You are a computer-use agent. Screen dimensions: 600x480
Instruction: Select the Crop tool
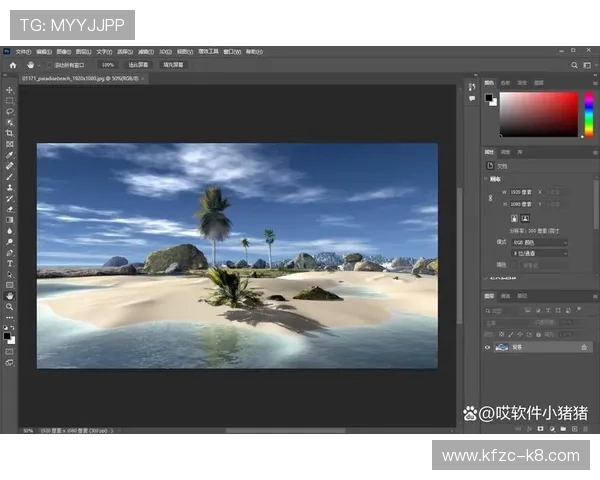click(x=10, y=133)
